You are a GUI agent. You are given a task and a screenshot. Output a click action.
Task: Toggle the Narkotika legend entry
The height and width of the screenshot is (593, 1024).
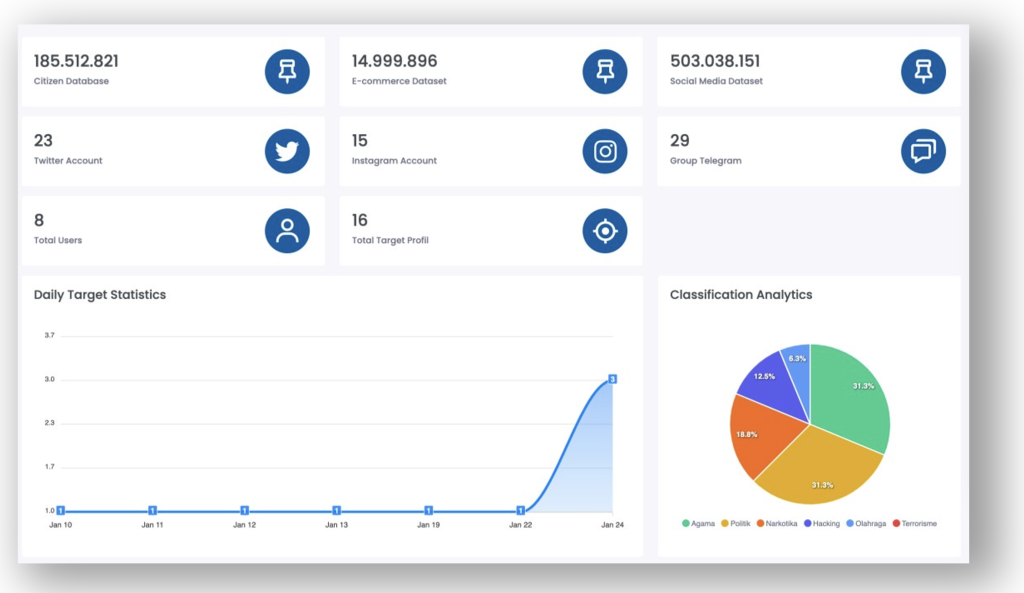point(776,523)
